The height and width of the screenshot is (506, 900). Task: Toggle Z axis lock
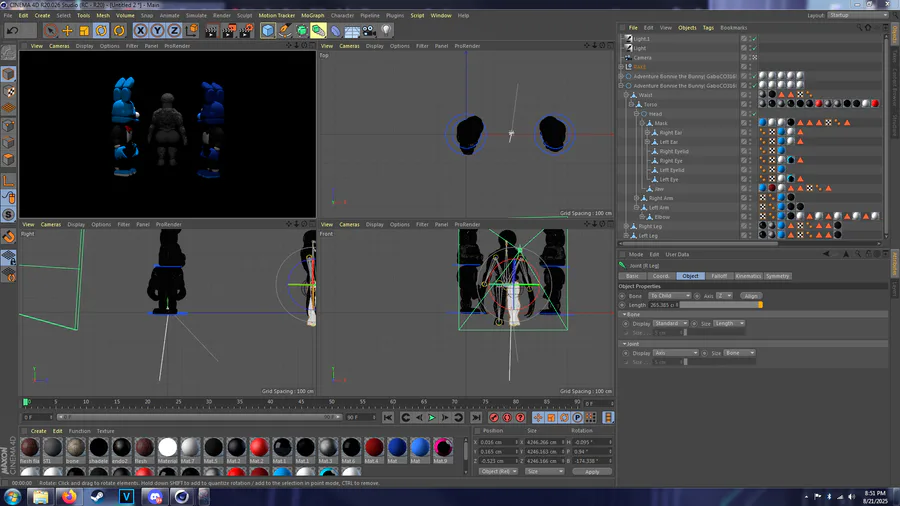pos(174,30)
